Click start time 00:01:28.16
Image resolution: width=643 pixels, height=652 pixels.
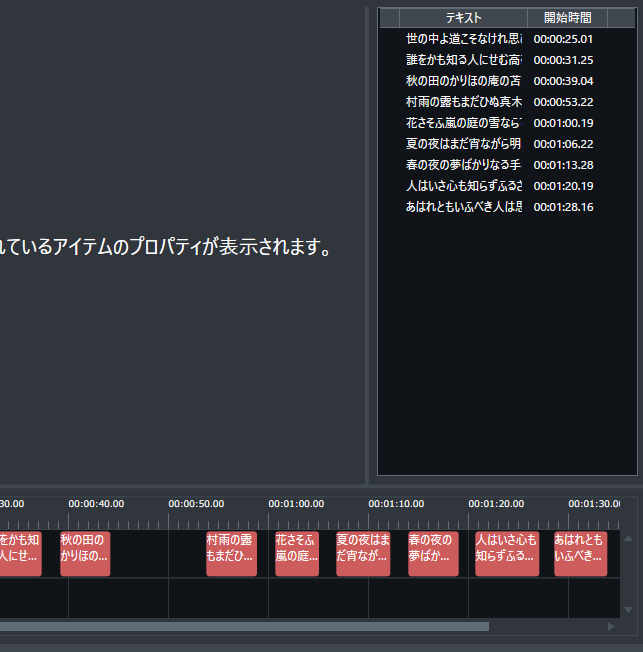(x=563, y=207)
